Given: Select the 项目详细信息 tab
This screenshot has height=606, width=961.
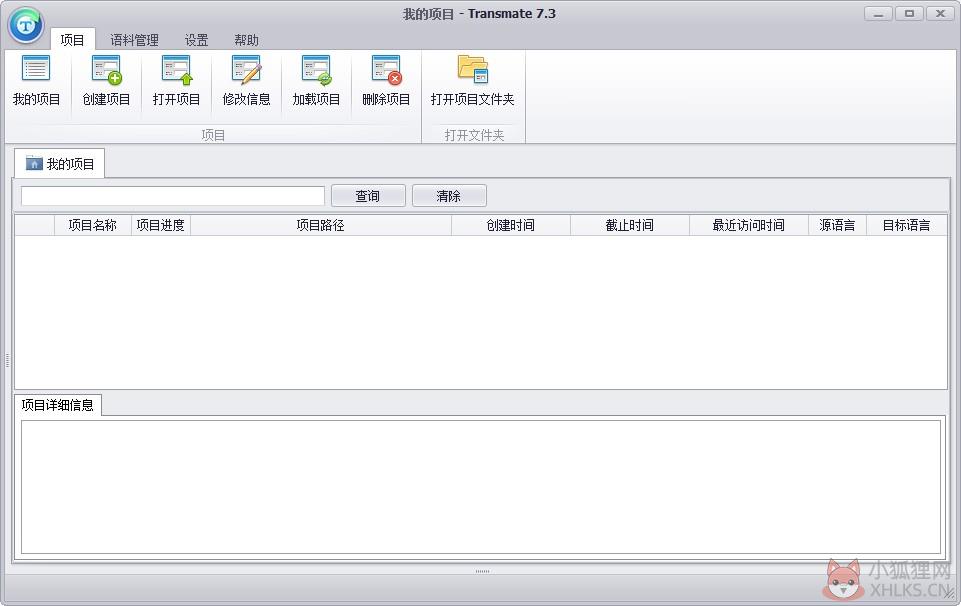Looking at the screenshot, I should pyautogui.click(x=58, y=405).
